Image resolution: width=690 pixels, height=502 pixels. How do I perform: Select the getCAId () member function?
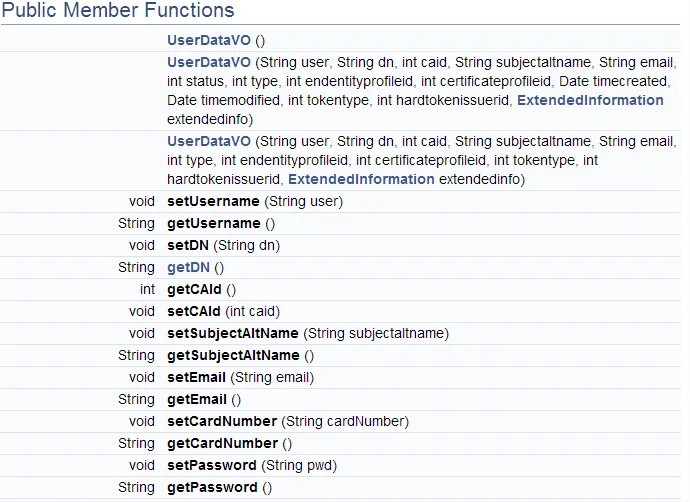[194, 289]
